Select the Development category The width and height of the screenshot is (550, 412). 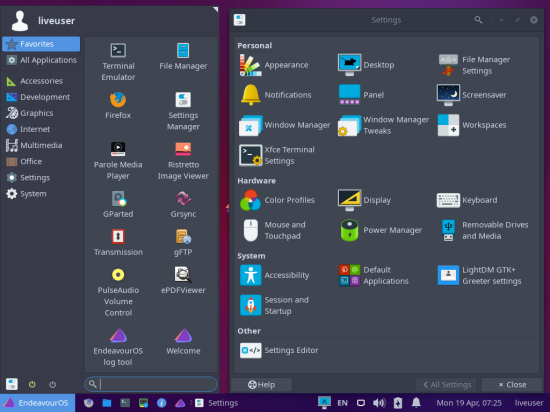point(41,97)
